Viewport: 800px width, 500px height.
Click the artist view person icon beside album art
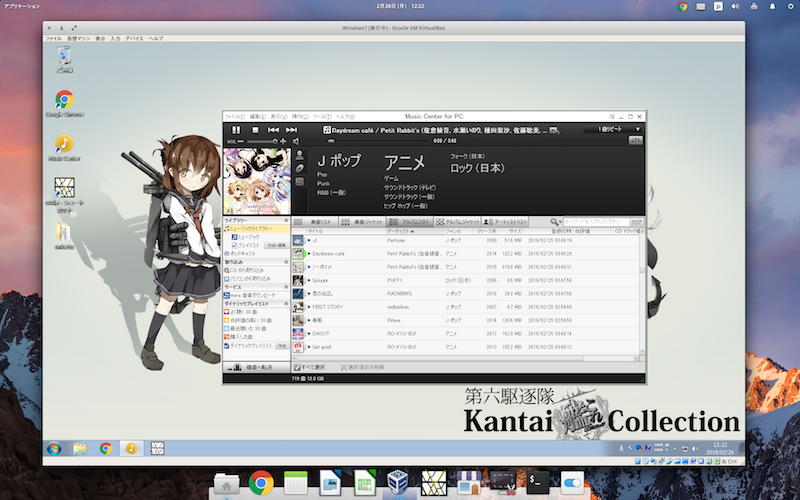point(299,155)
